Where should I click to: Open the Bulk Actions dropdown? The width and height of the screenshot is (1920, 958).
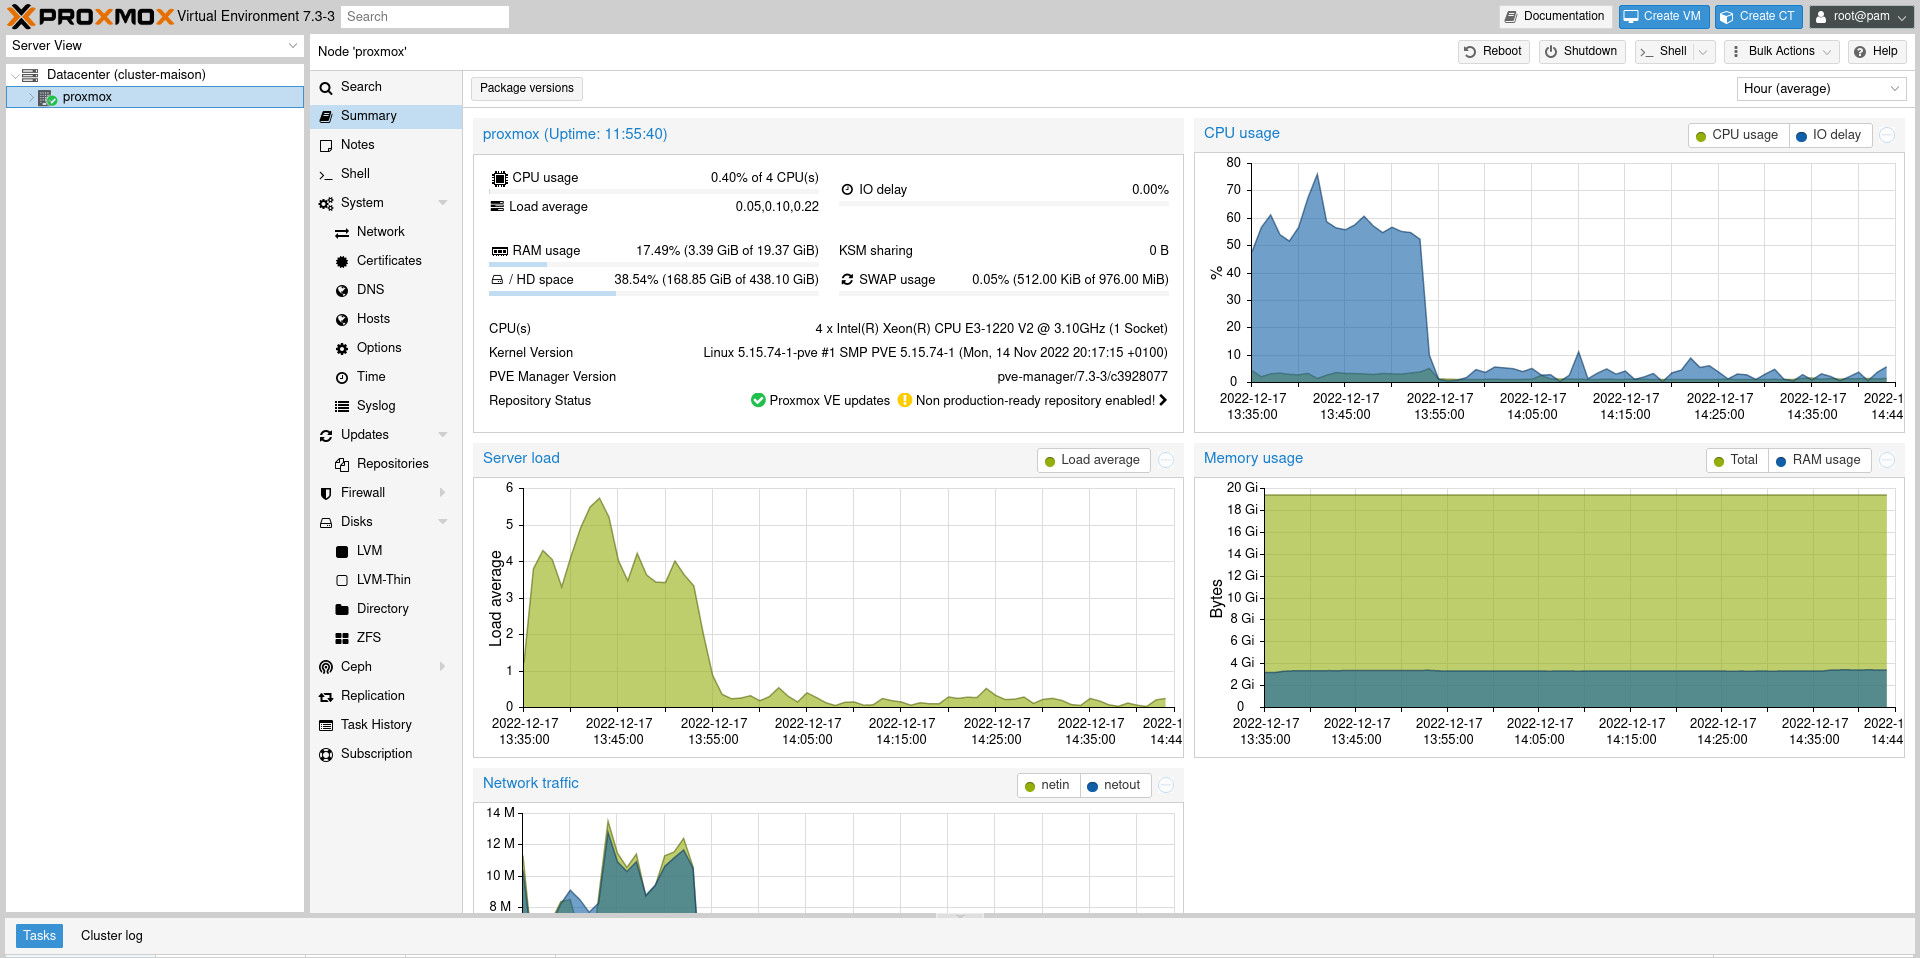1781,52
